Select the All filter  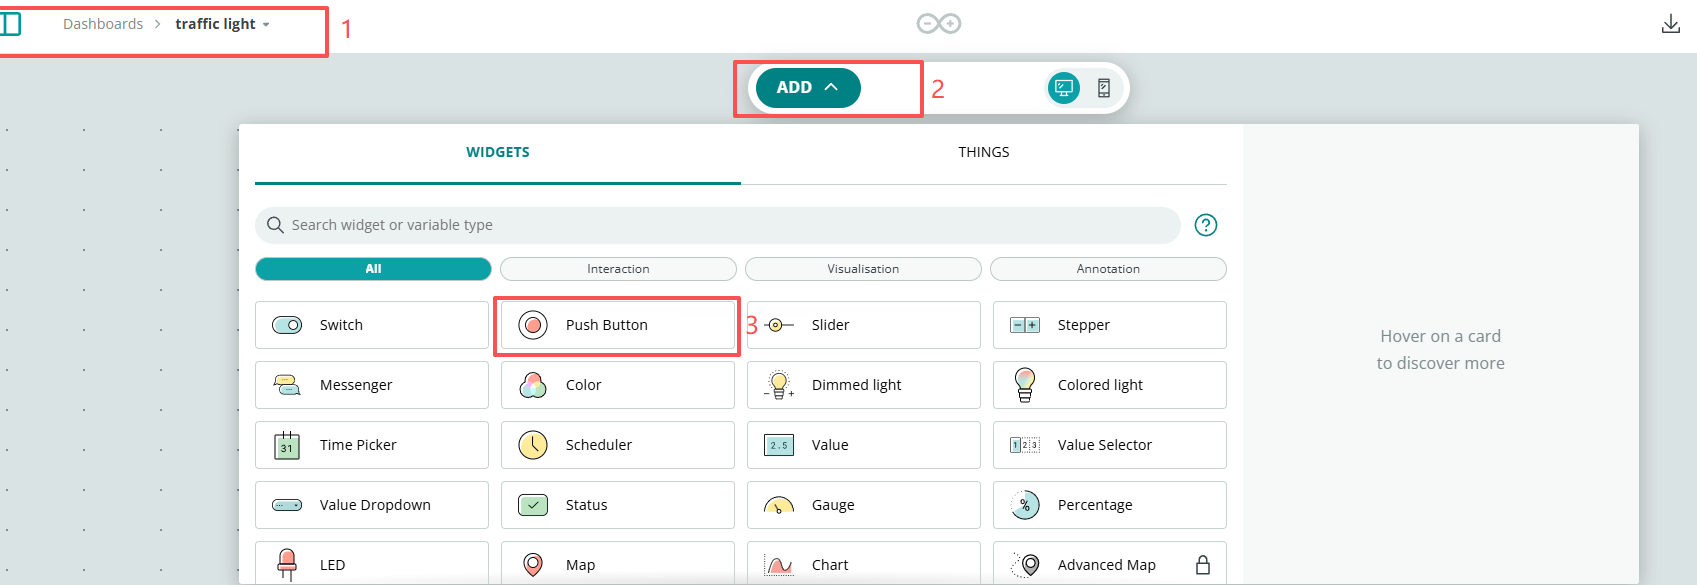373,269
